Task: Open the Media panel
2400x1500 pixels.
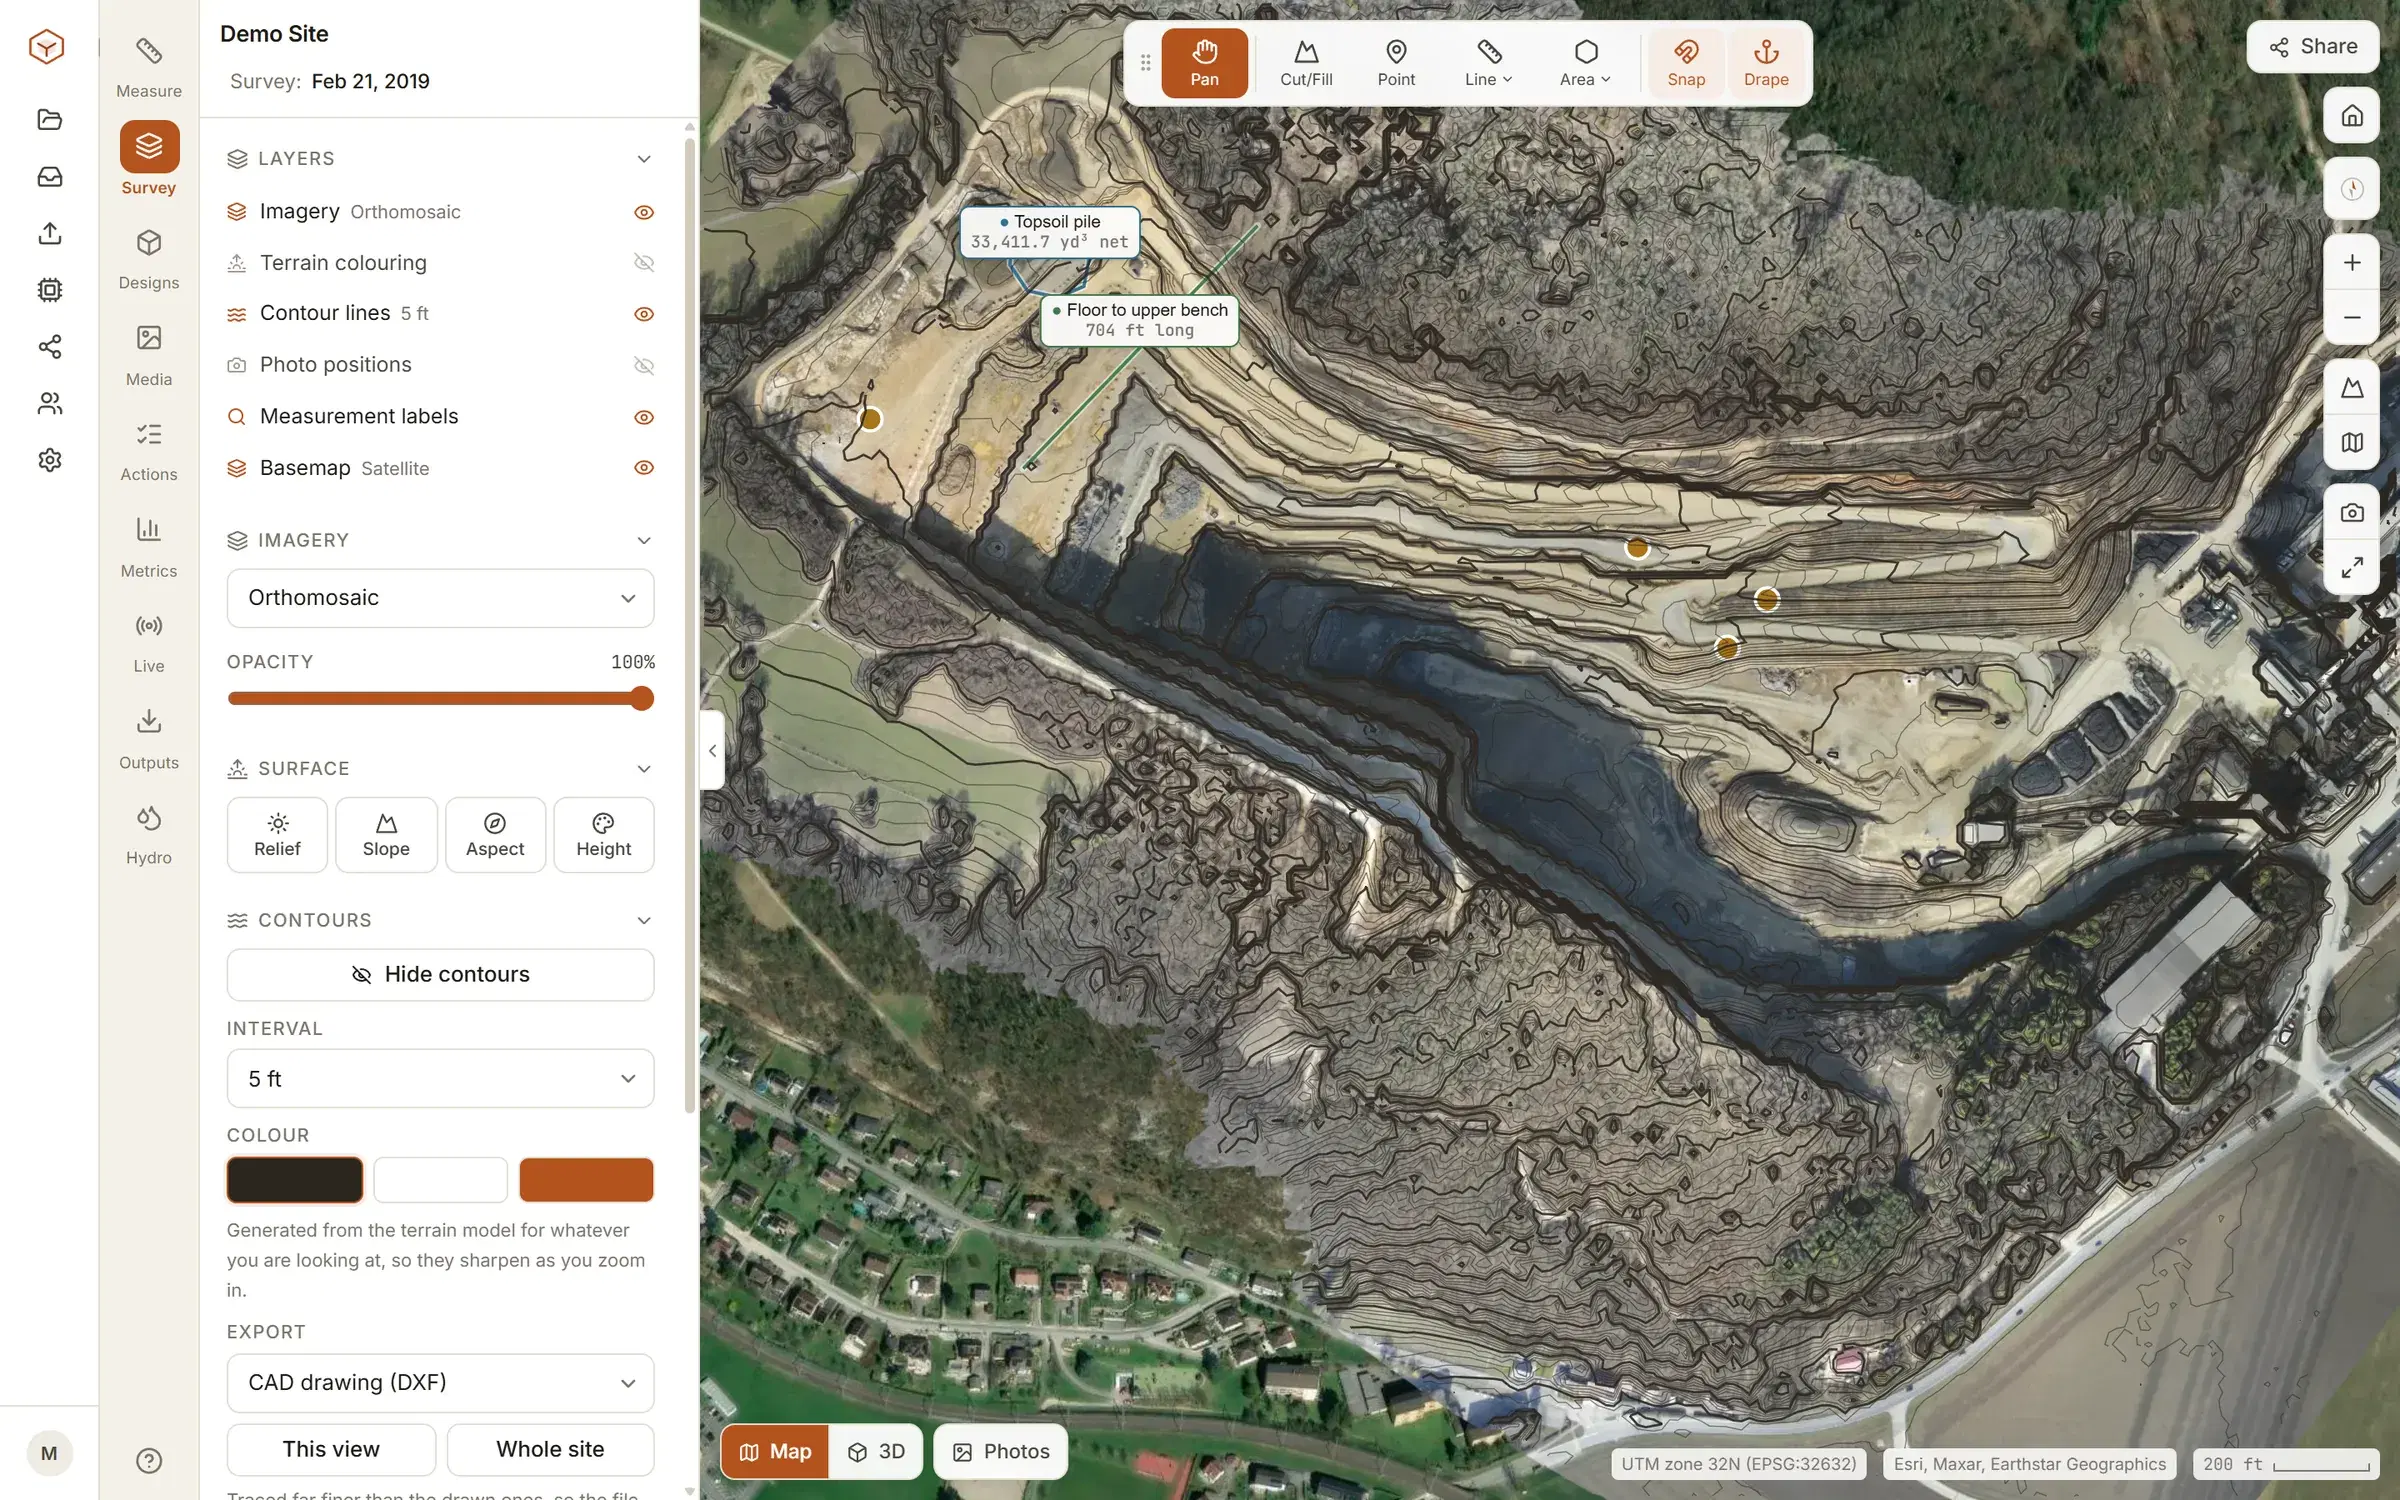Action: pos(149,355)
